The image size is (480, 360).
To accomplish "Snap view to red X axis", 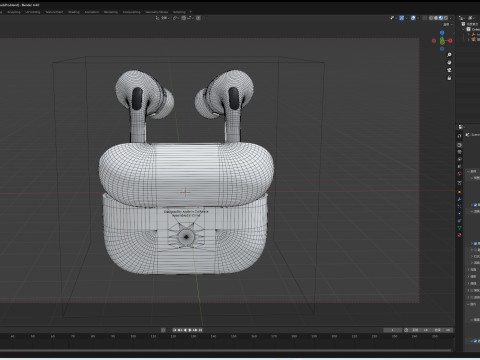I will click(450, 41).
